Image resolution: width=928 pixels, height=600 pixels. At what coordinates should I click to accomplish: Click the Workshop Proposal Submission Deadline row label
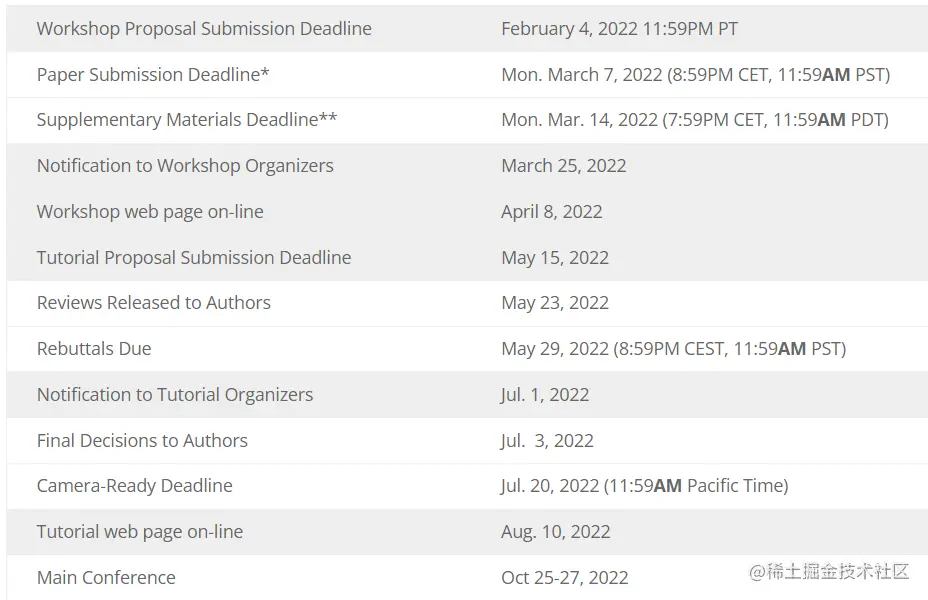(204, 29)
